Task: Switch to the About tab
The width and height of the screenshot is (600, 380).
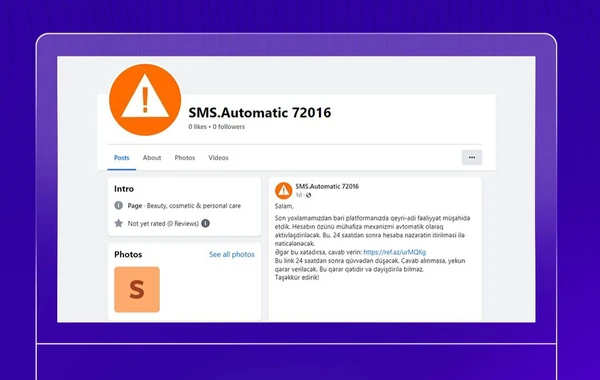Action: click(x=152, y=158)
